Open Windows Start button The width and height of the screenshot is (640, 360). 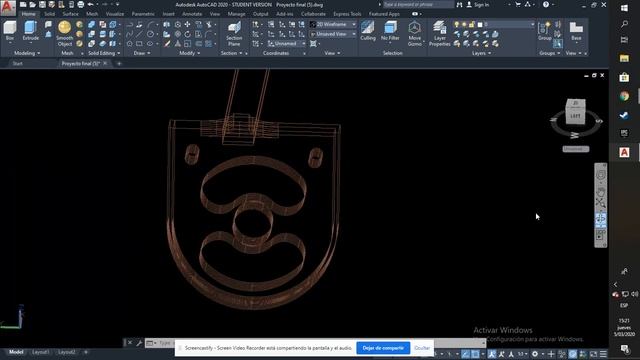point(624,7)
